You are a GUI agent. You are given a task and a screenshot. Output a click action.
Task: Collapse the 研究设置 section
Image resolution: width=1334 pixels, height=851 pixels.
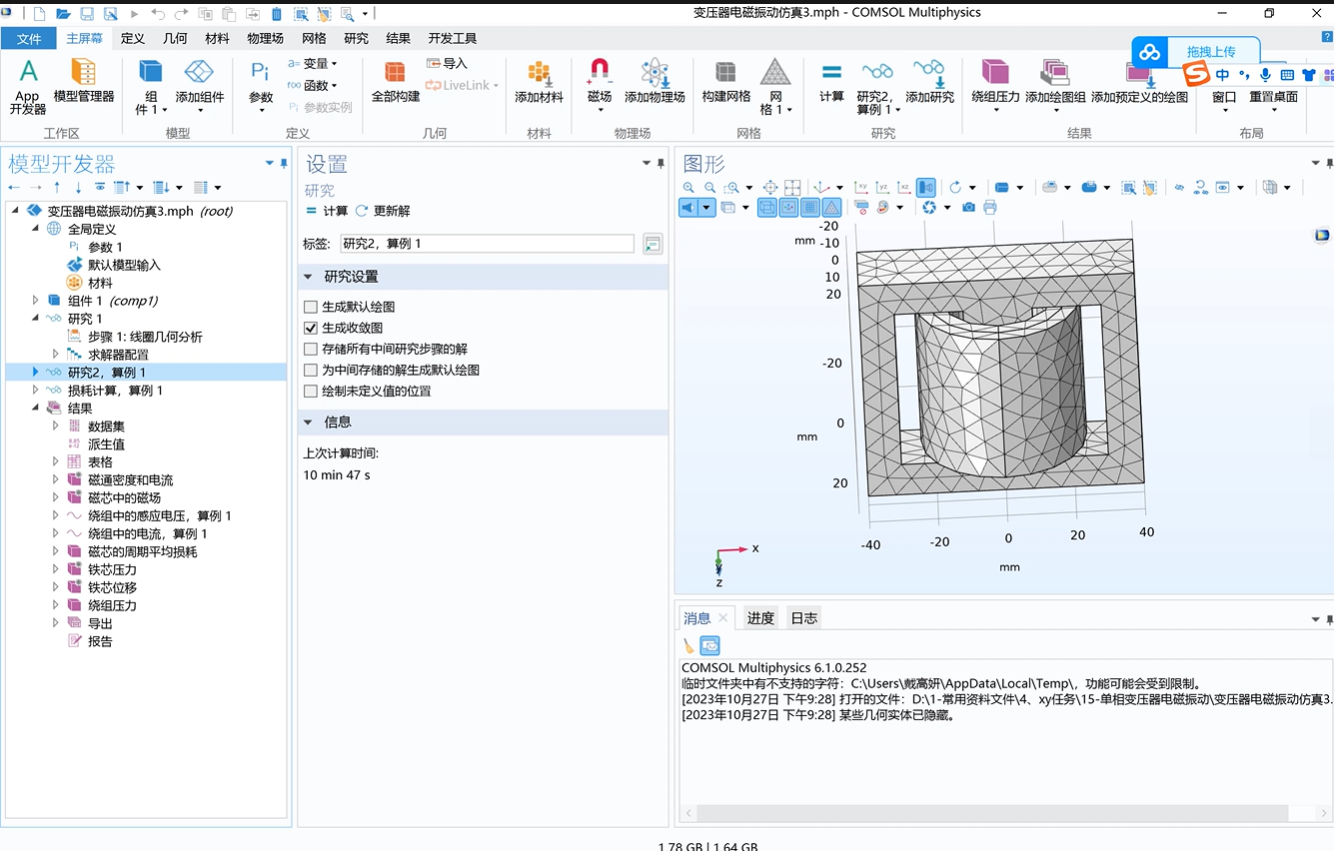tap(308, 277)
